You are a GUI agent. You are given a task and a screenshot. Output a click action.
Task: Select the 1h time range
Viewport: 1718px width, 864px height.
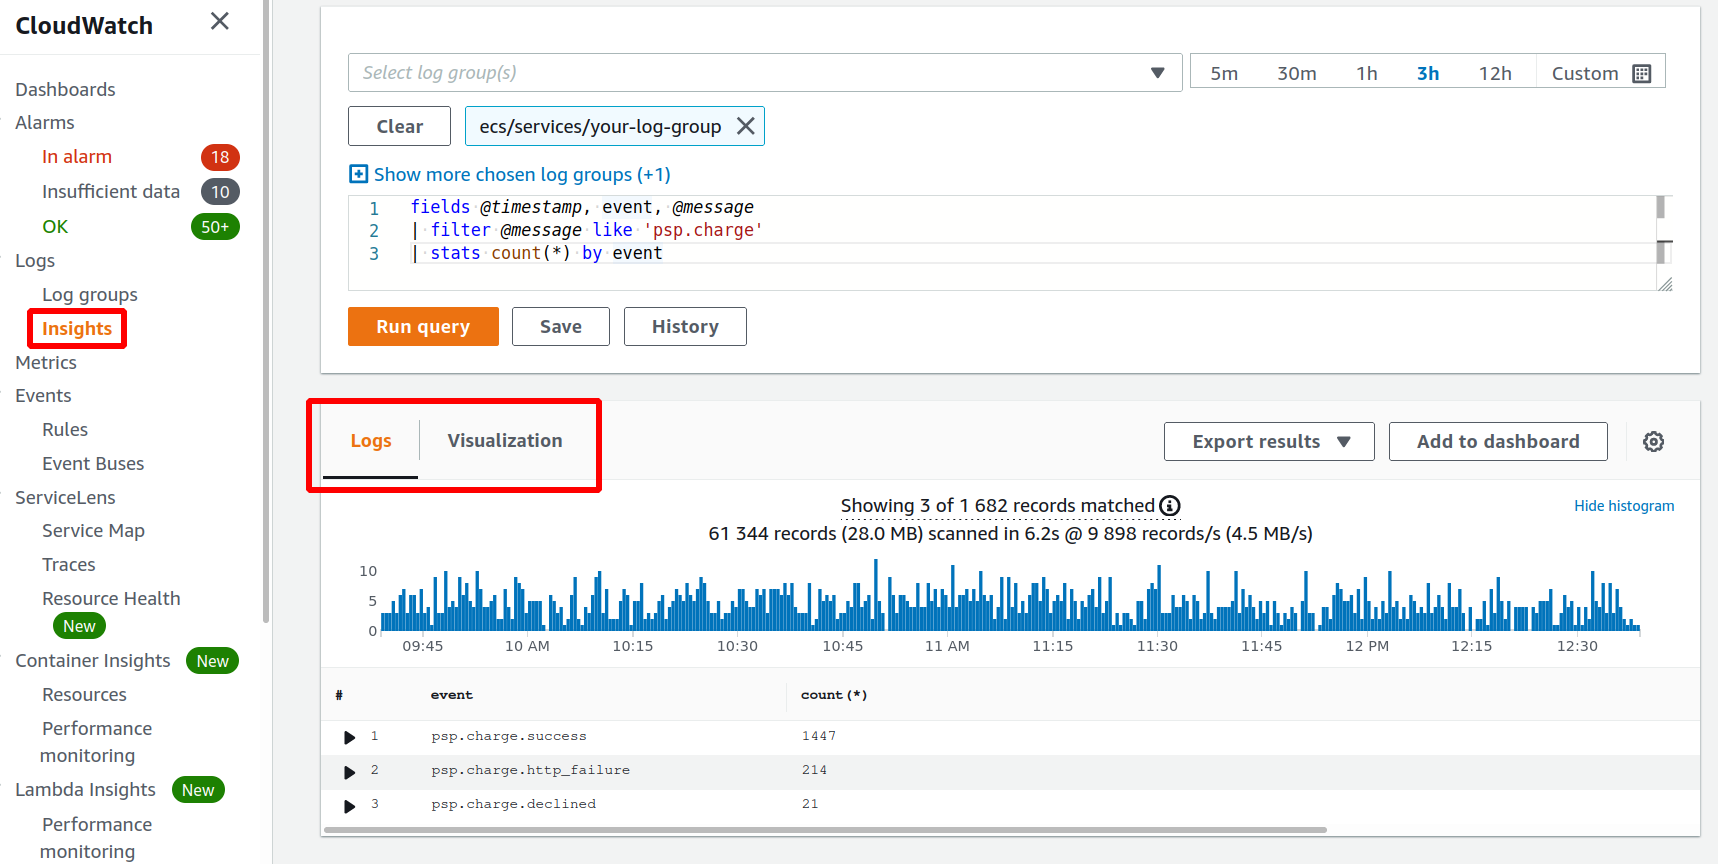(x=1367, y=73)
